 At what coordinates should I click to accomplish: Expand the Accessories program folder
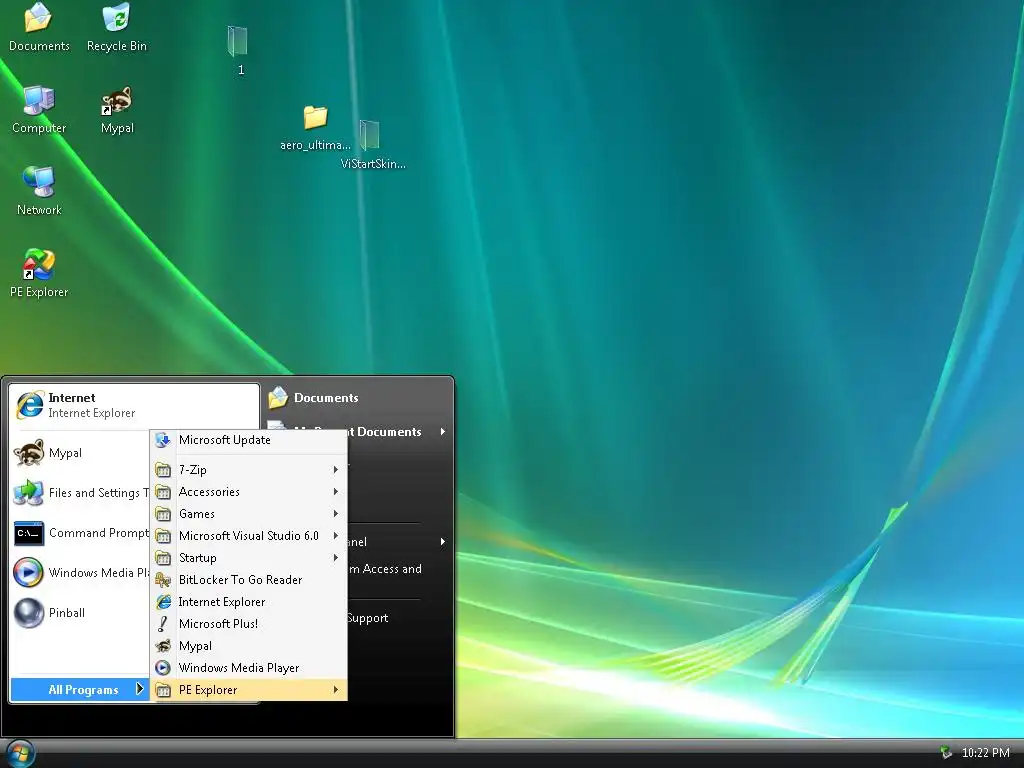249,492
